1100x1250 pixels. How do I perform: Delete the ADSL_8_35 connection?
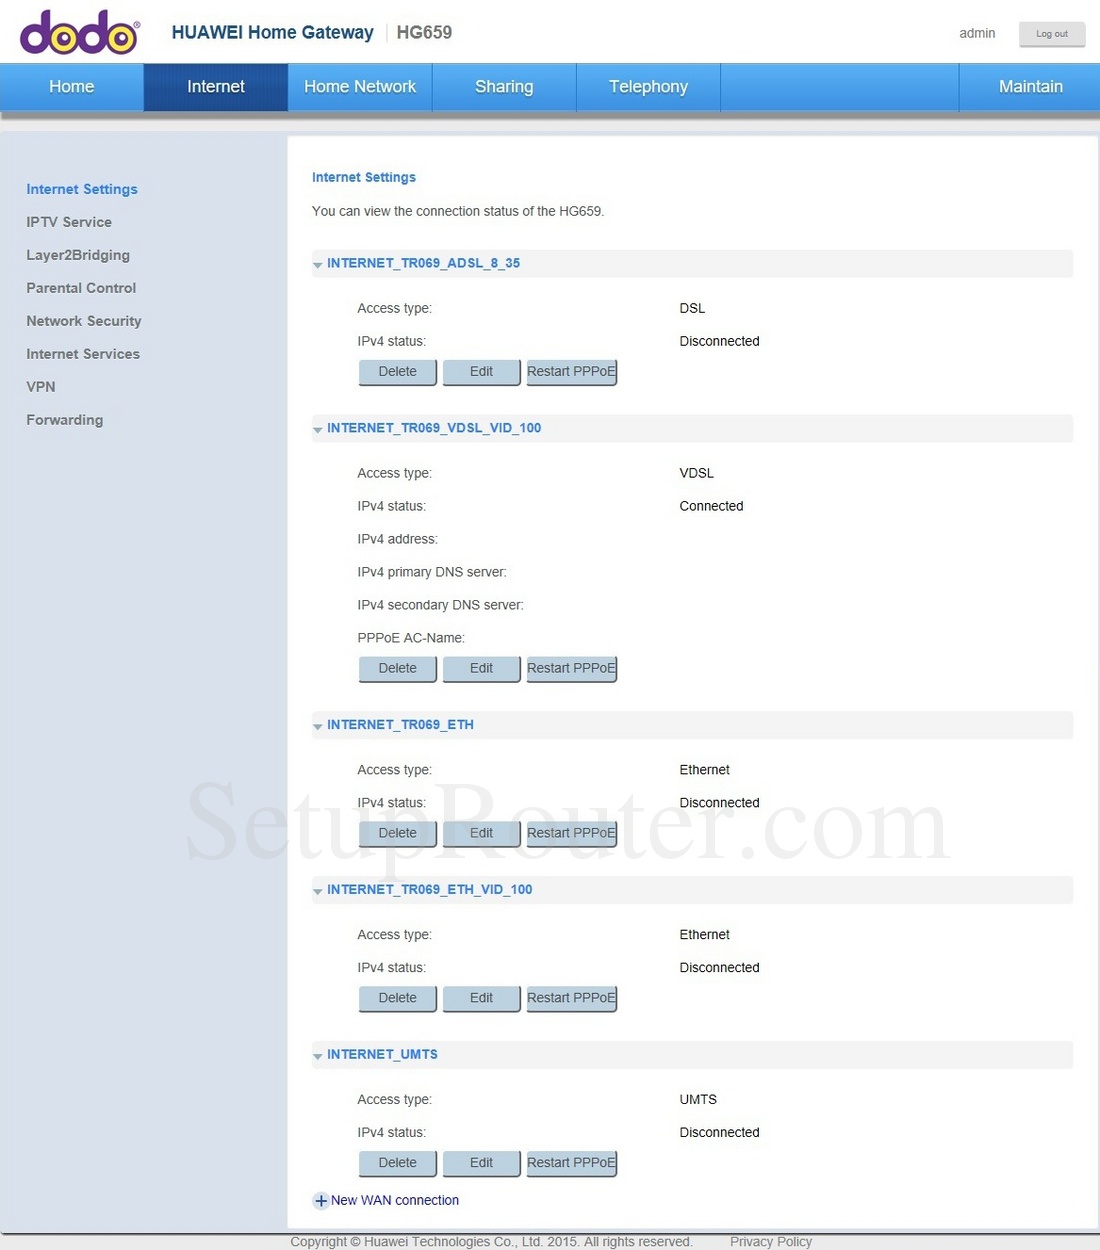click(397, 372)
